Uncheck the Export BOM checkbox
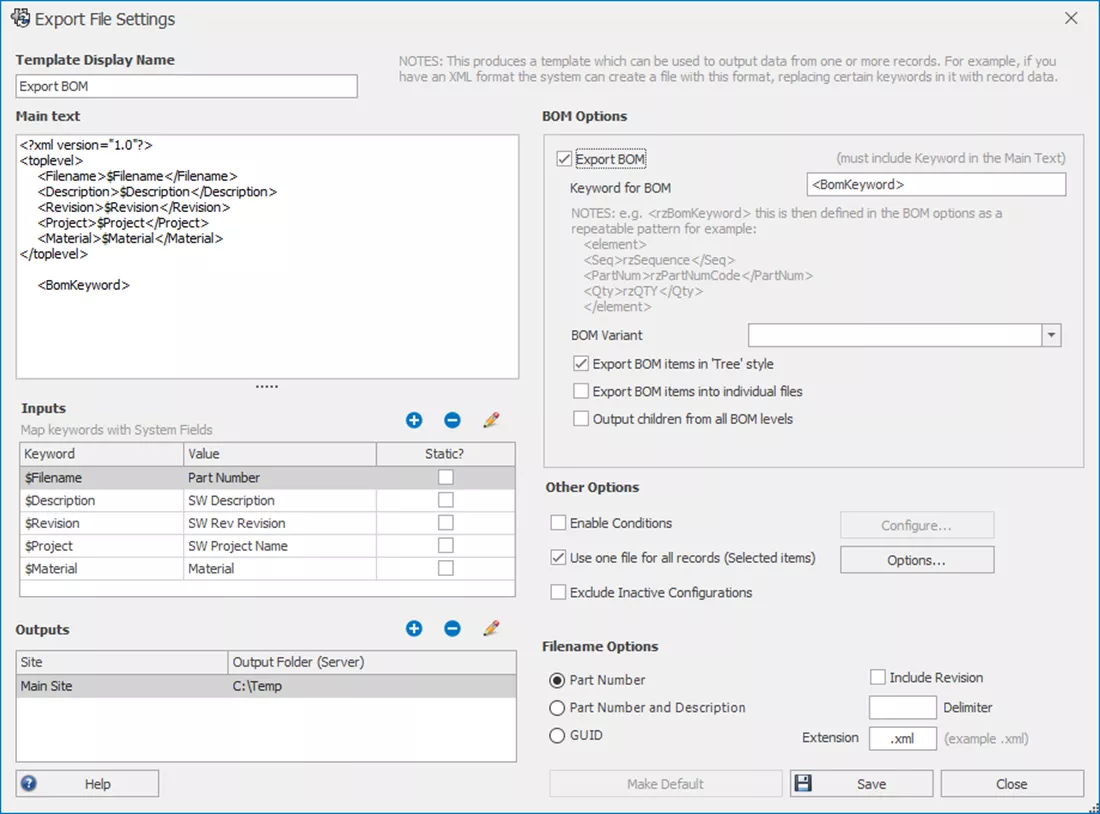The image size is (1100, 814). pyautogui.click(x=564, y=159)
